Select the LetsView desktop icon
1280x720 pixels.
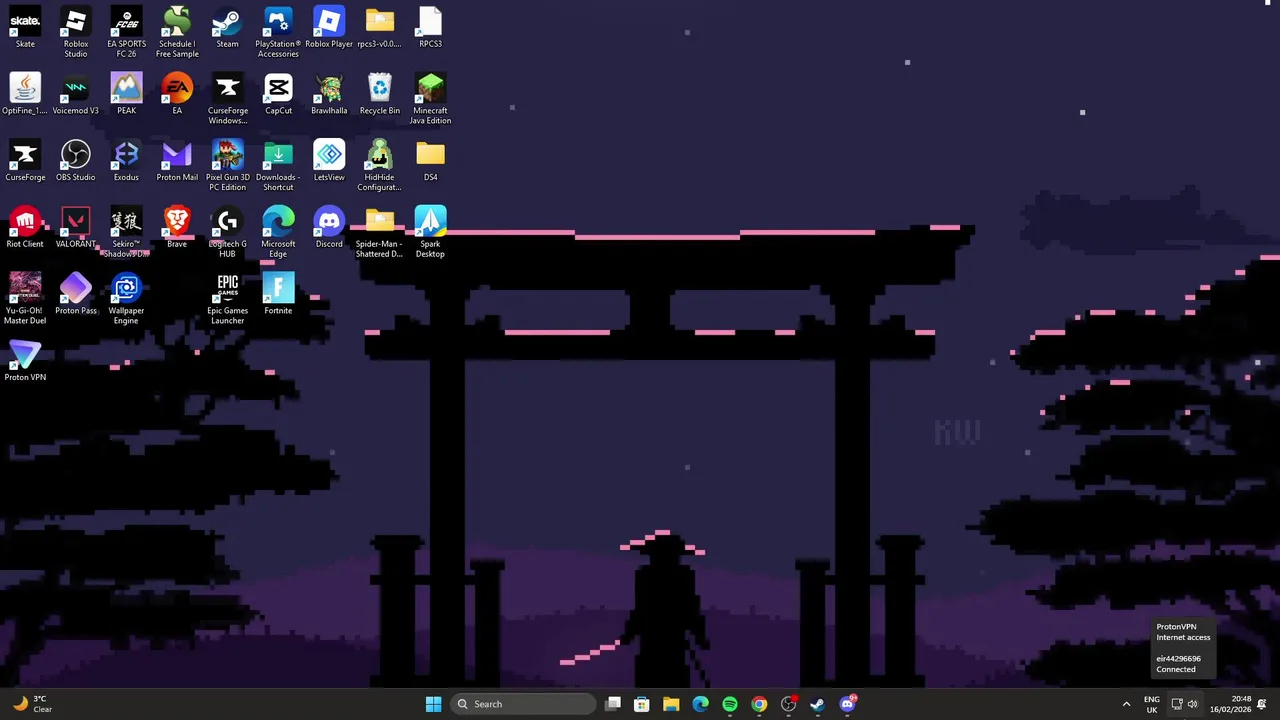coord(329,160)
